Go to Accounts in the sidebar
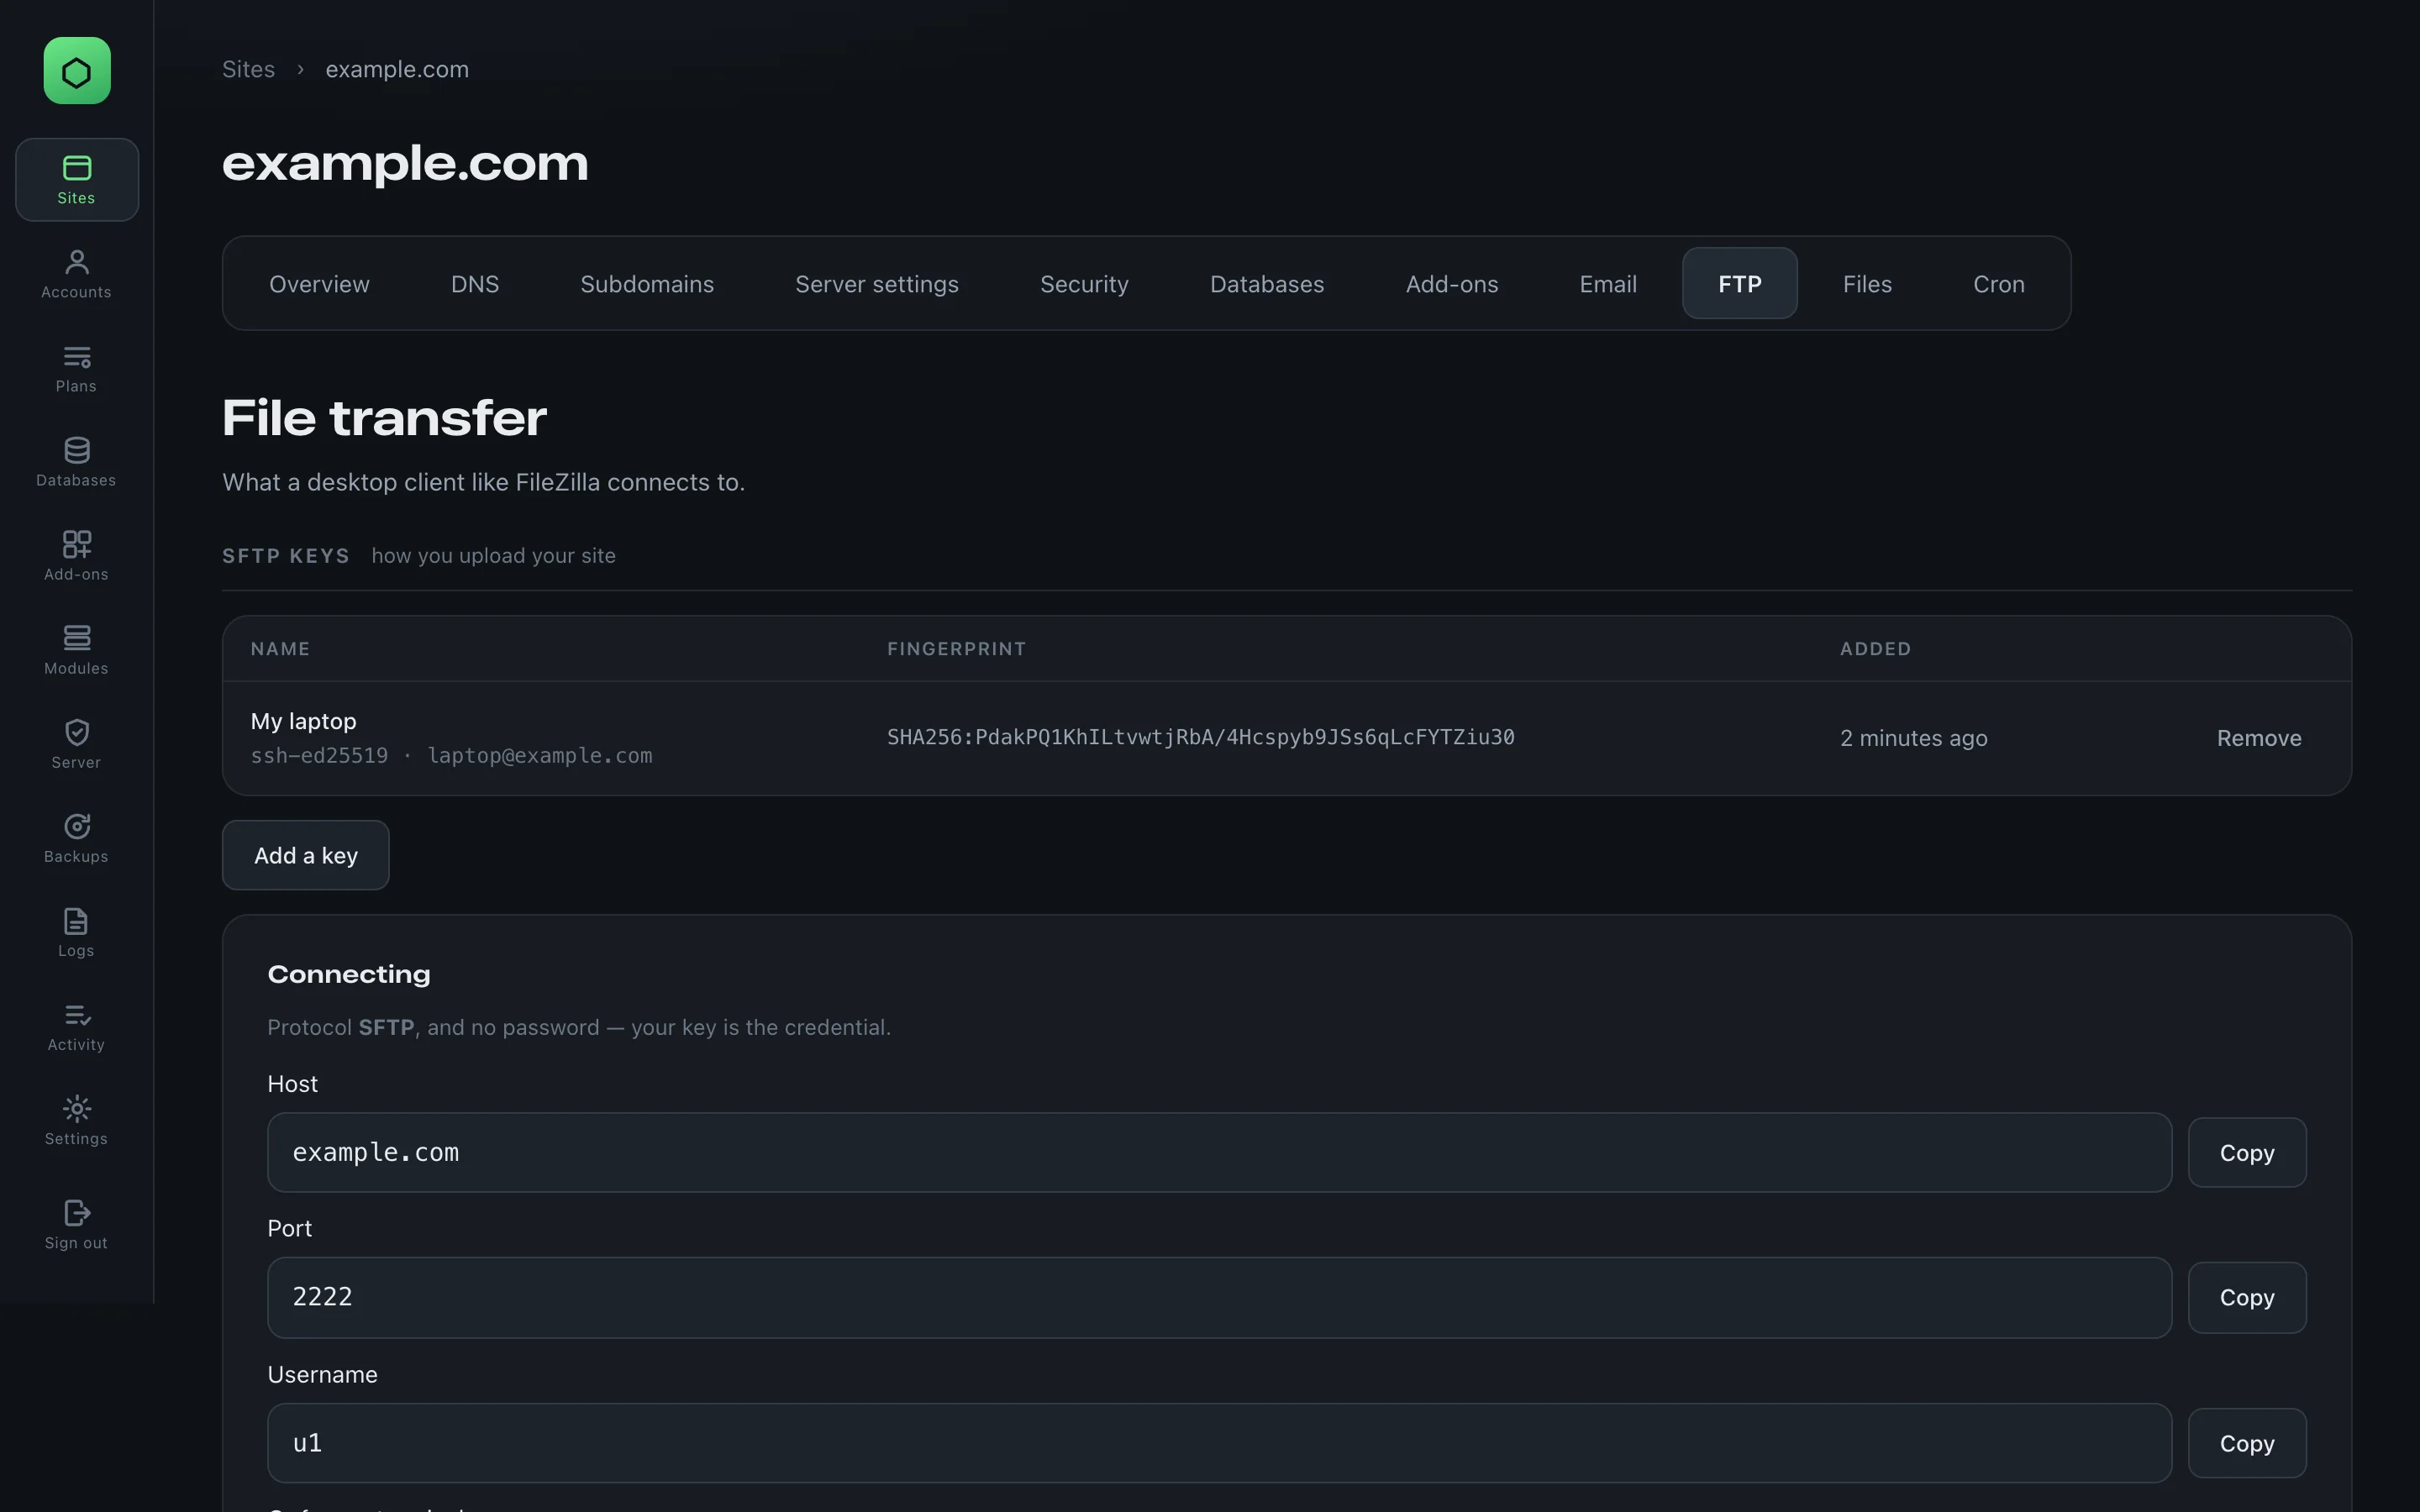Image resolution: width=2420 pixels, height=1512 pixels. [x=77, y=274]
